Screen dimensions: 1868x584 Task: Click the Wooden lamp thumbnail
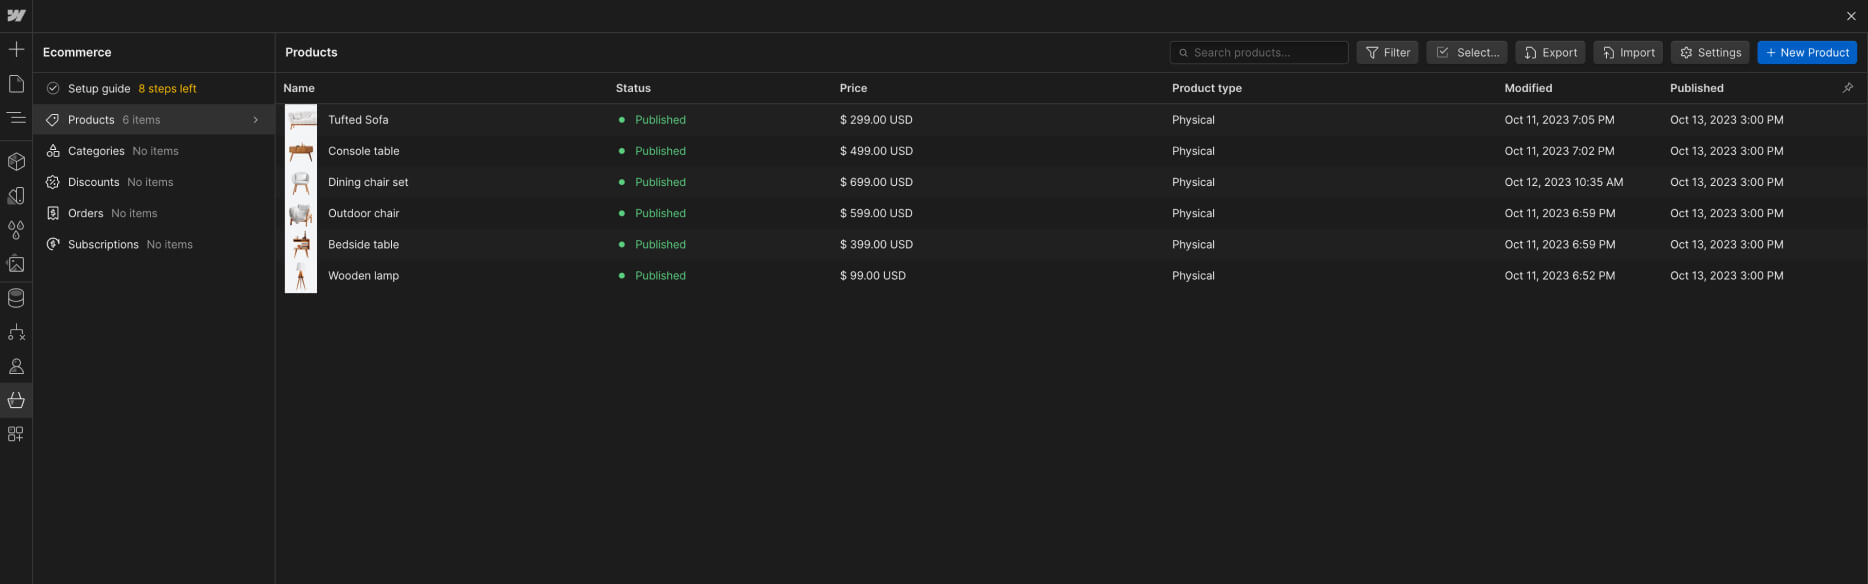click(x=301, y=276)
